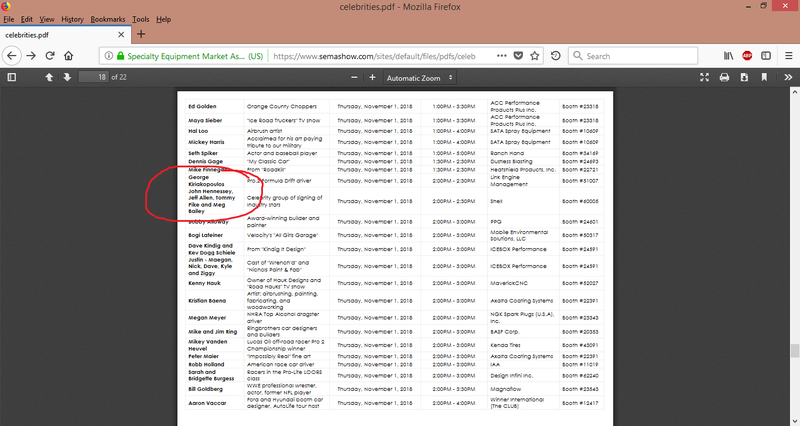Click the name Robb Holland
Screen dimensions: 800x426
pos(206,364)
